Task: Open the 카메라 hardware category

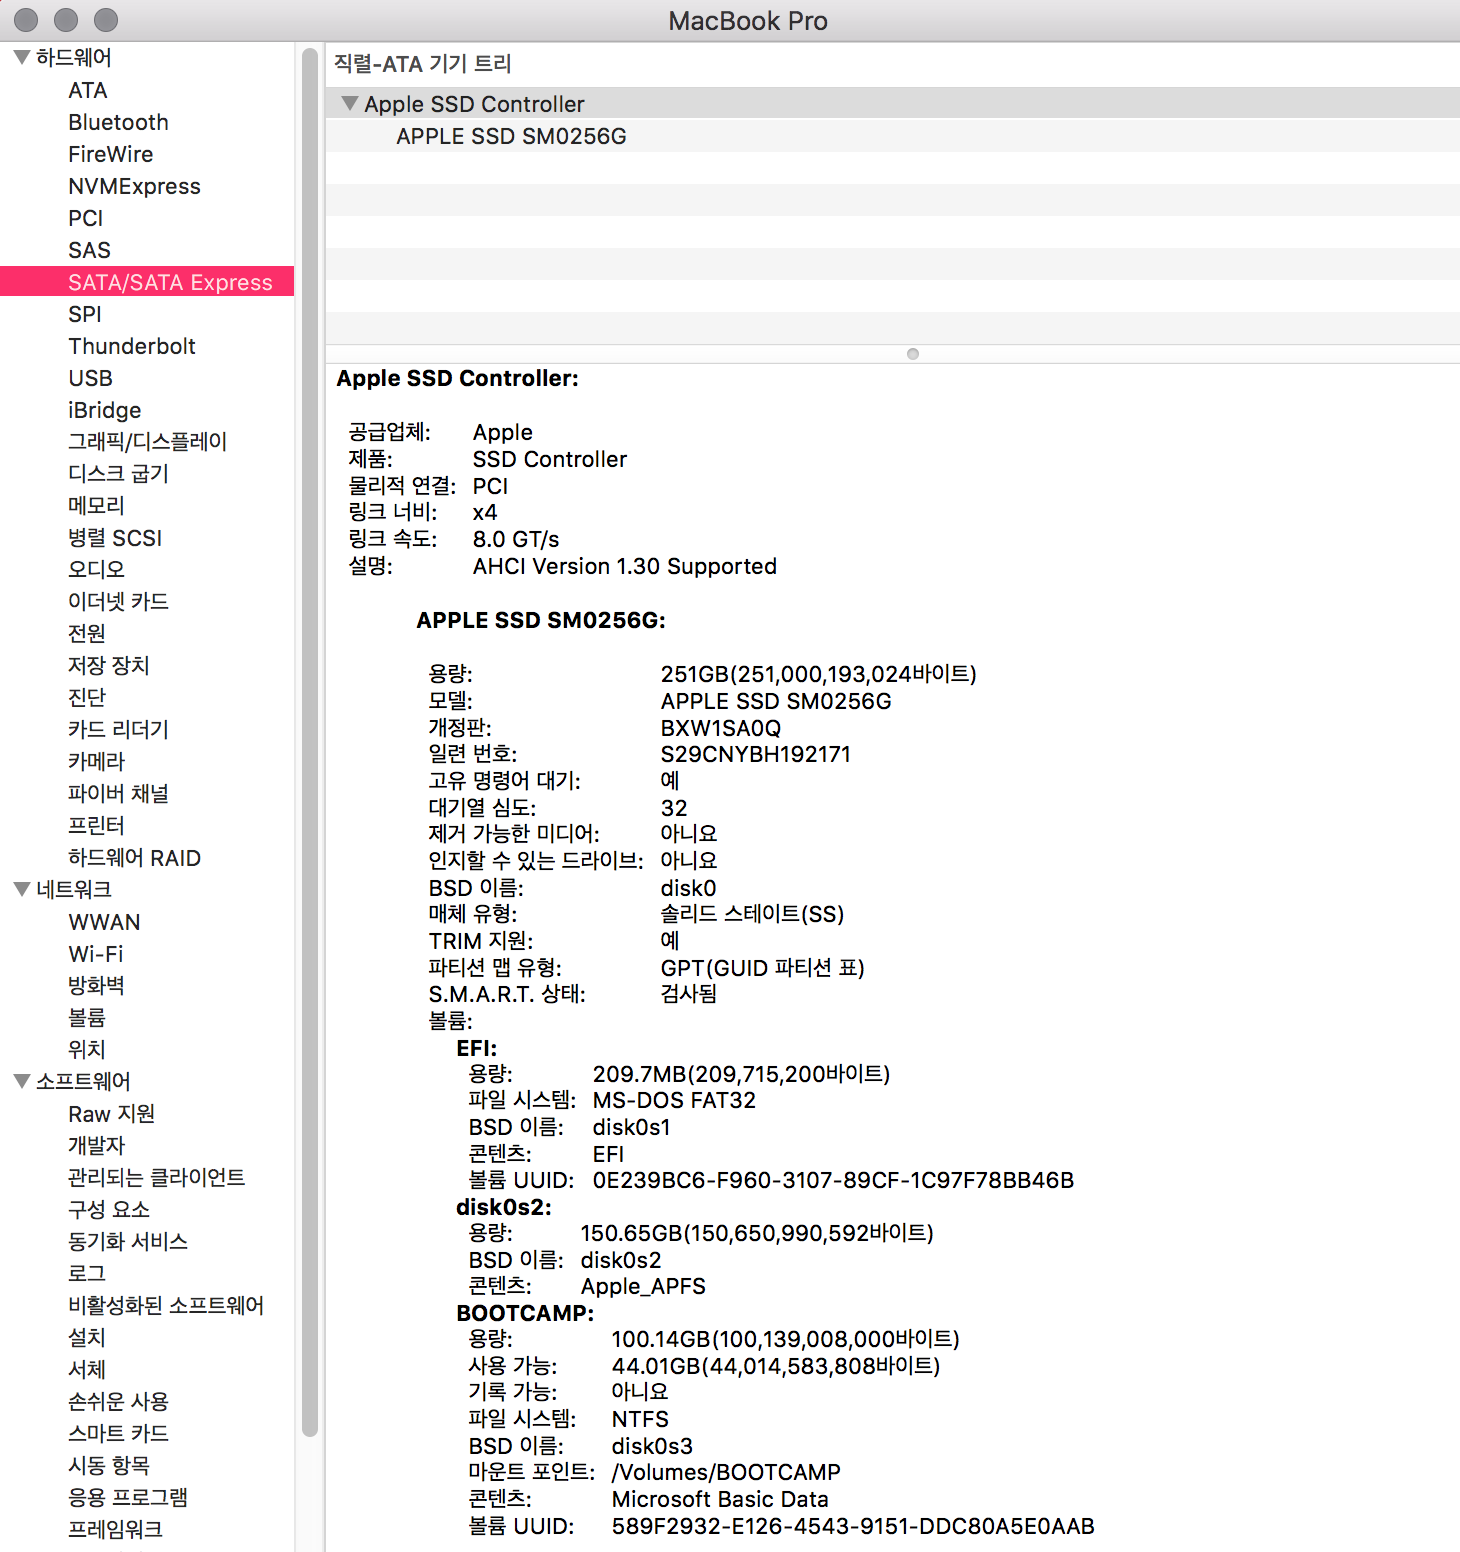Action: click(96, 762)
